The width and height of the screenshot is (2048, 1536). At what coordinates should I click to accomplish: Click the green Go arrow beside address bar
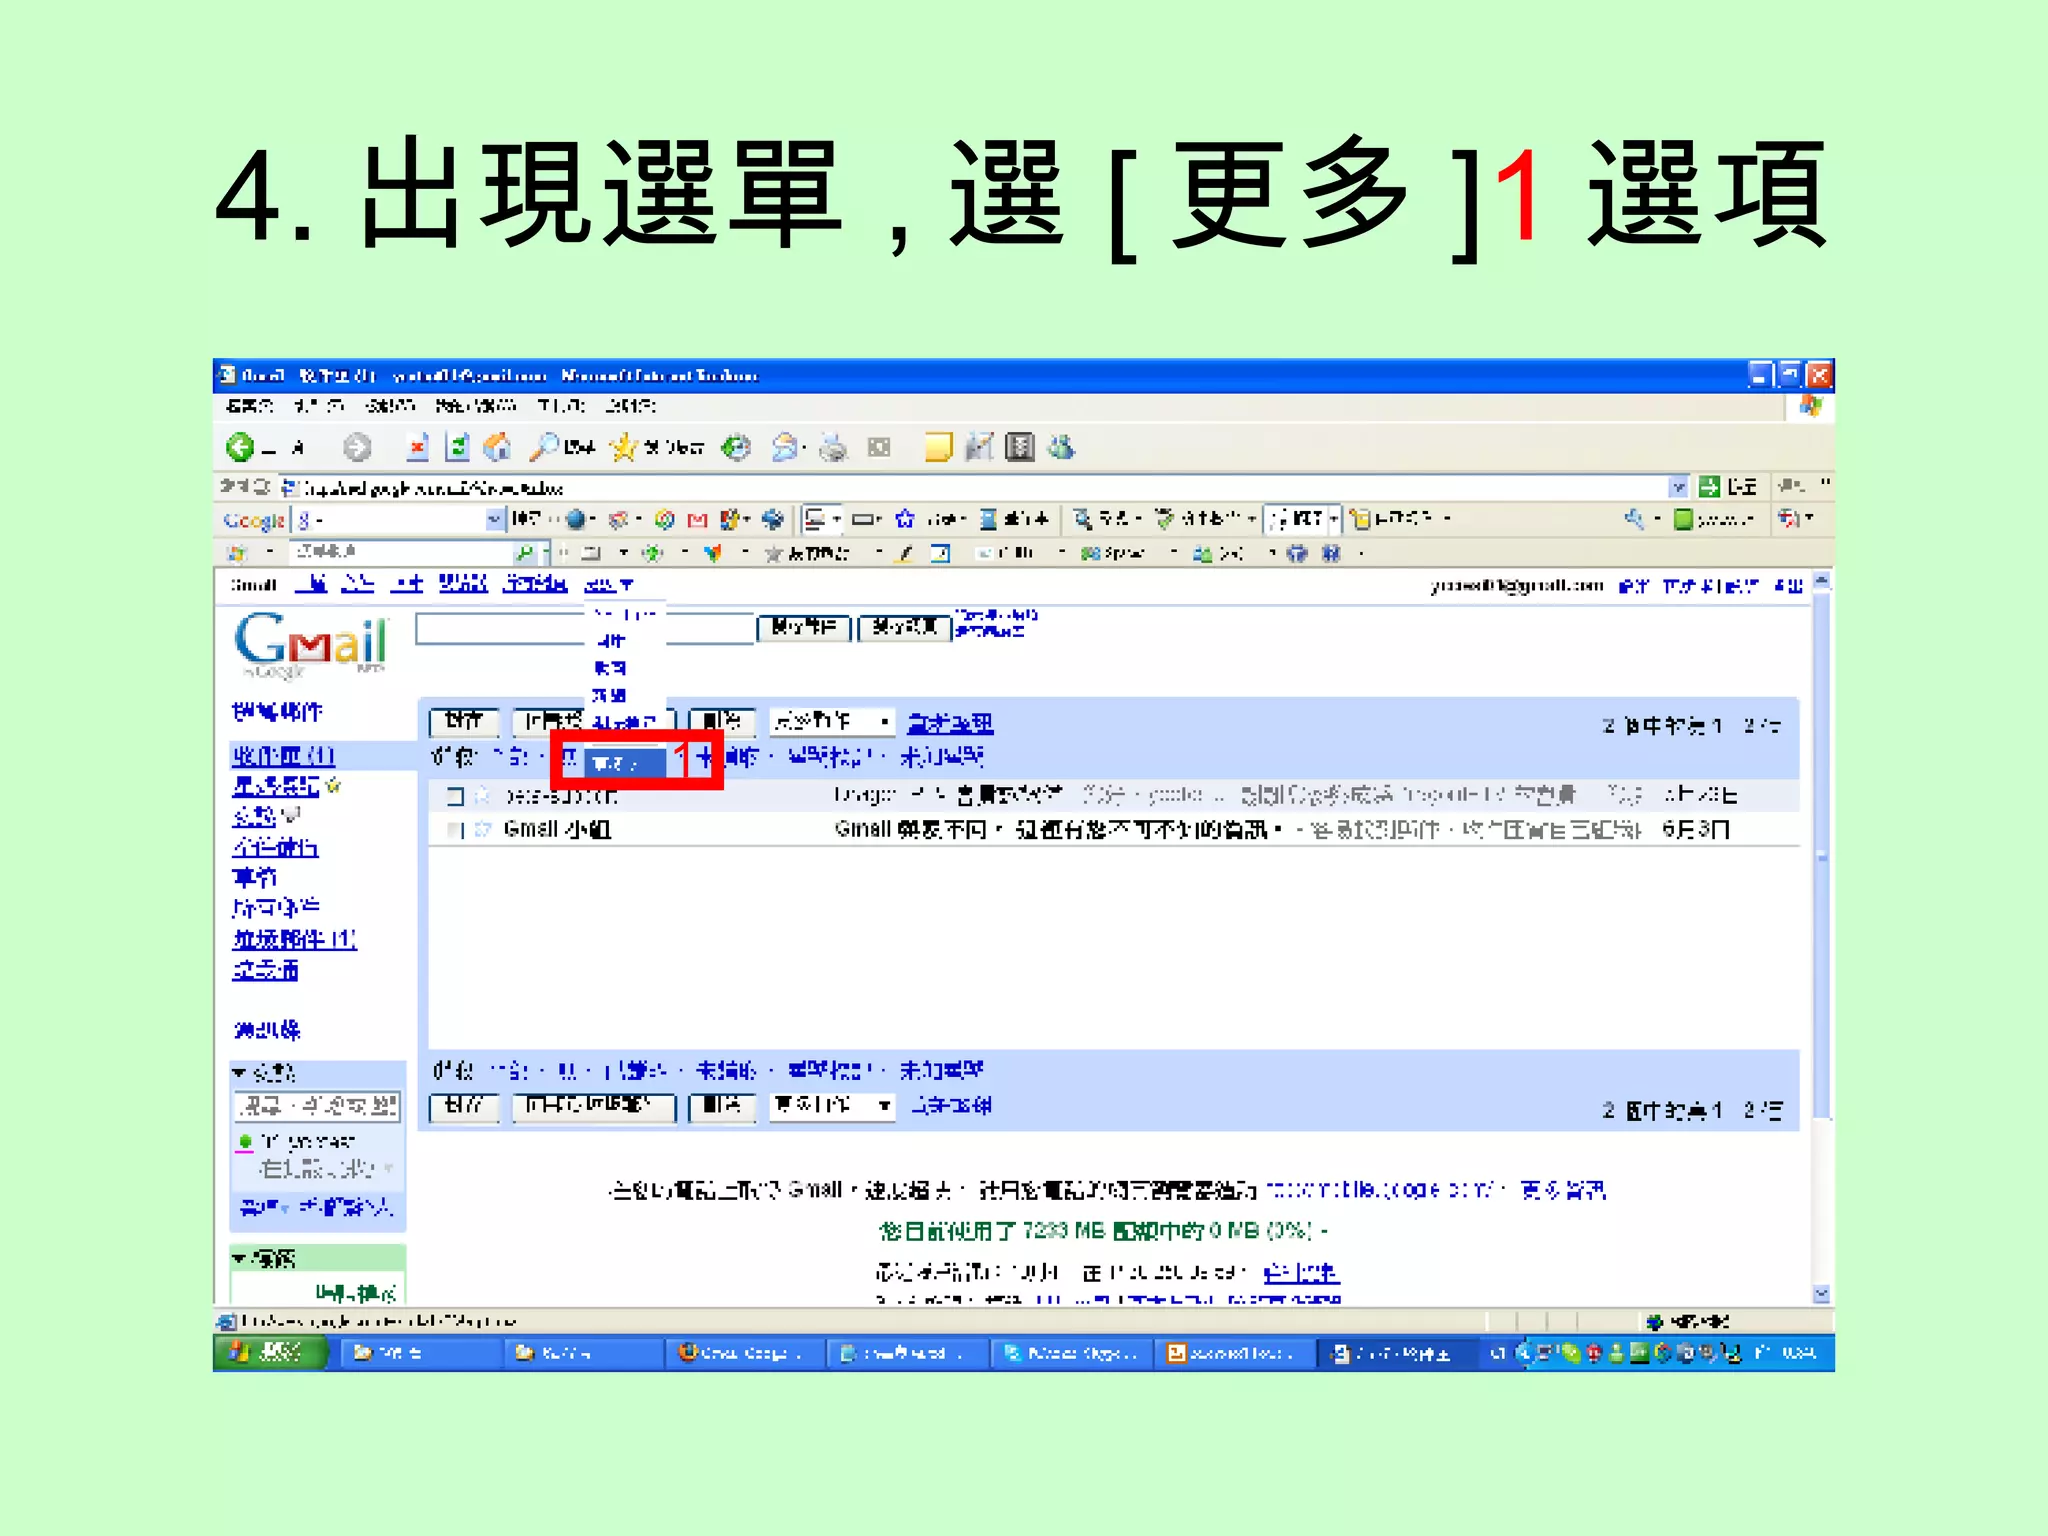click(x=1710, y=487)
